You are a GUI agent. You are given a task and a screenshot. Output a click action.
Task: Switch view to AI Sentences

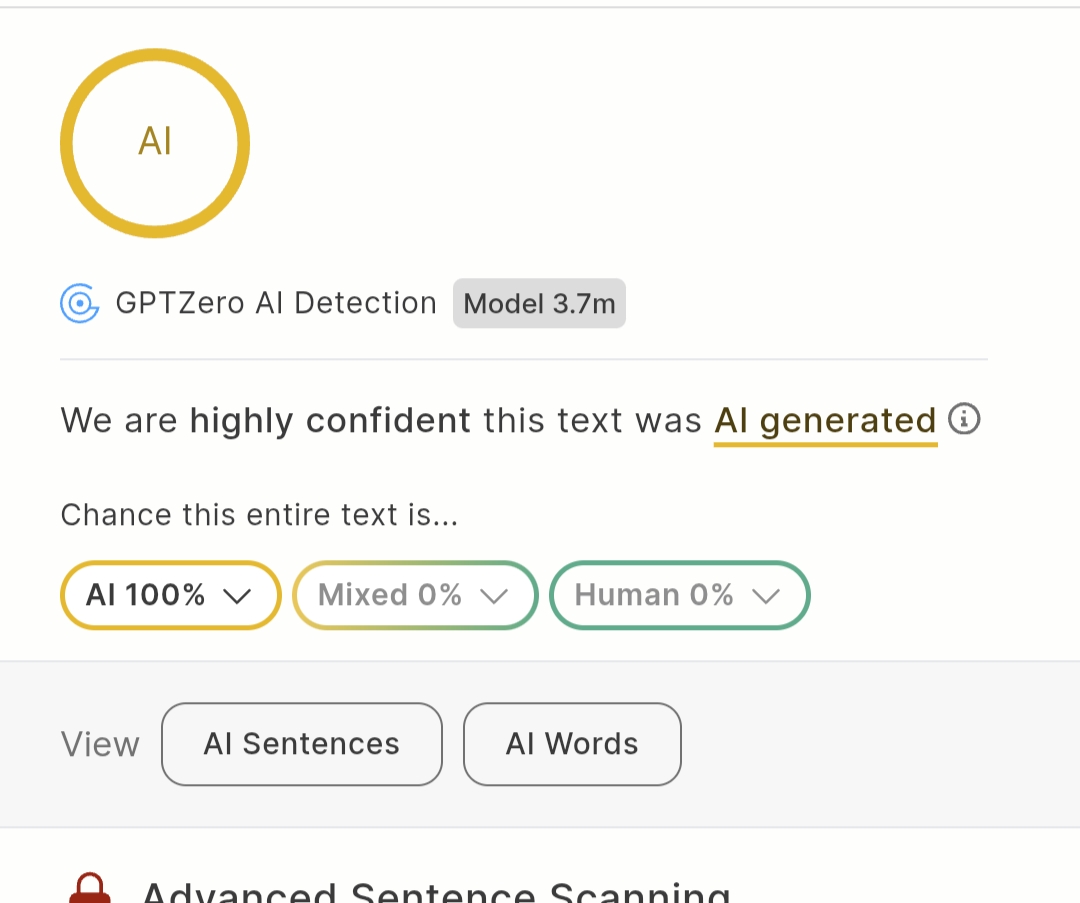[301, 744]
